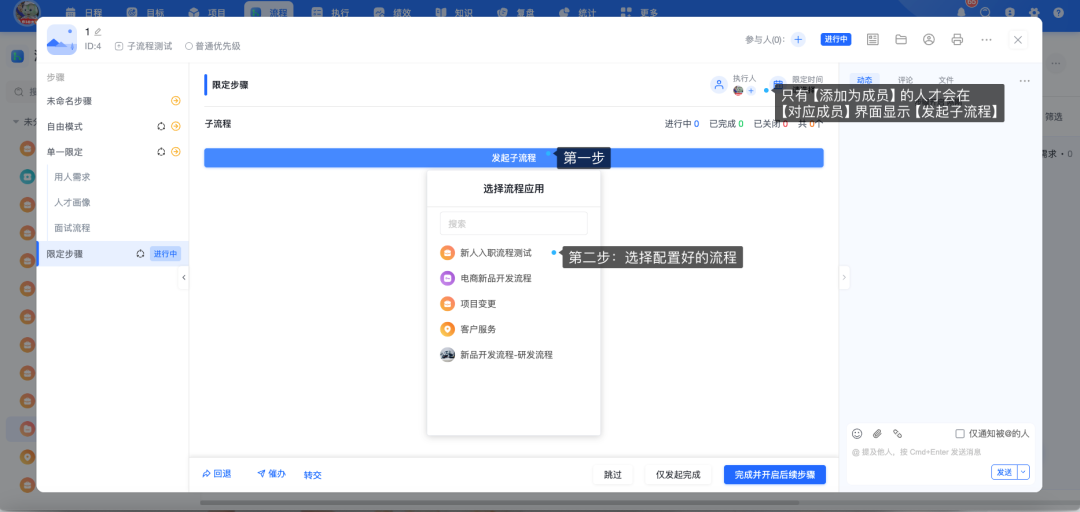Switch to the 动态 tab
The image size is (1080, 512).
click(865, 80)
